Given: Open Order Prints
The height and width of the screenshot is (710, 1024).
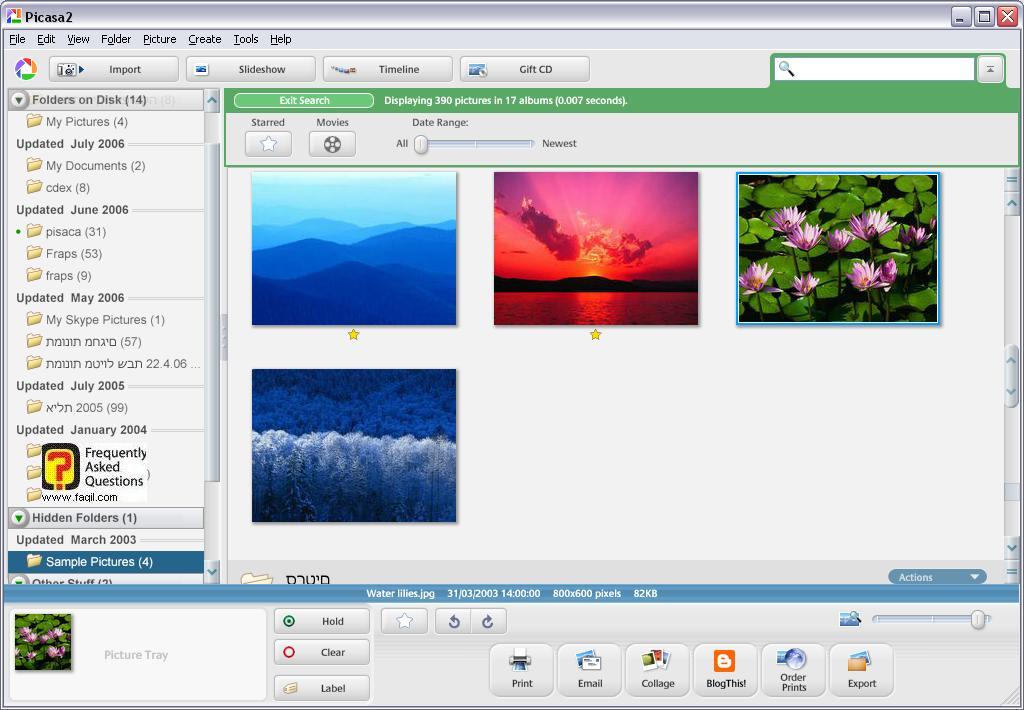Looking at the screenshot, I should [x=793, y=669].
